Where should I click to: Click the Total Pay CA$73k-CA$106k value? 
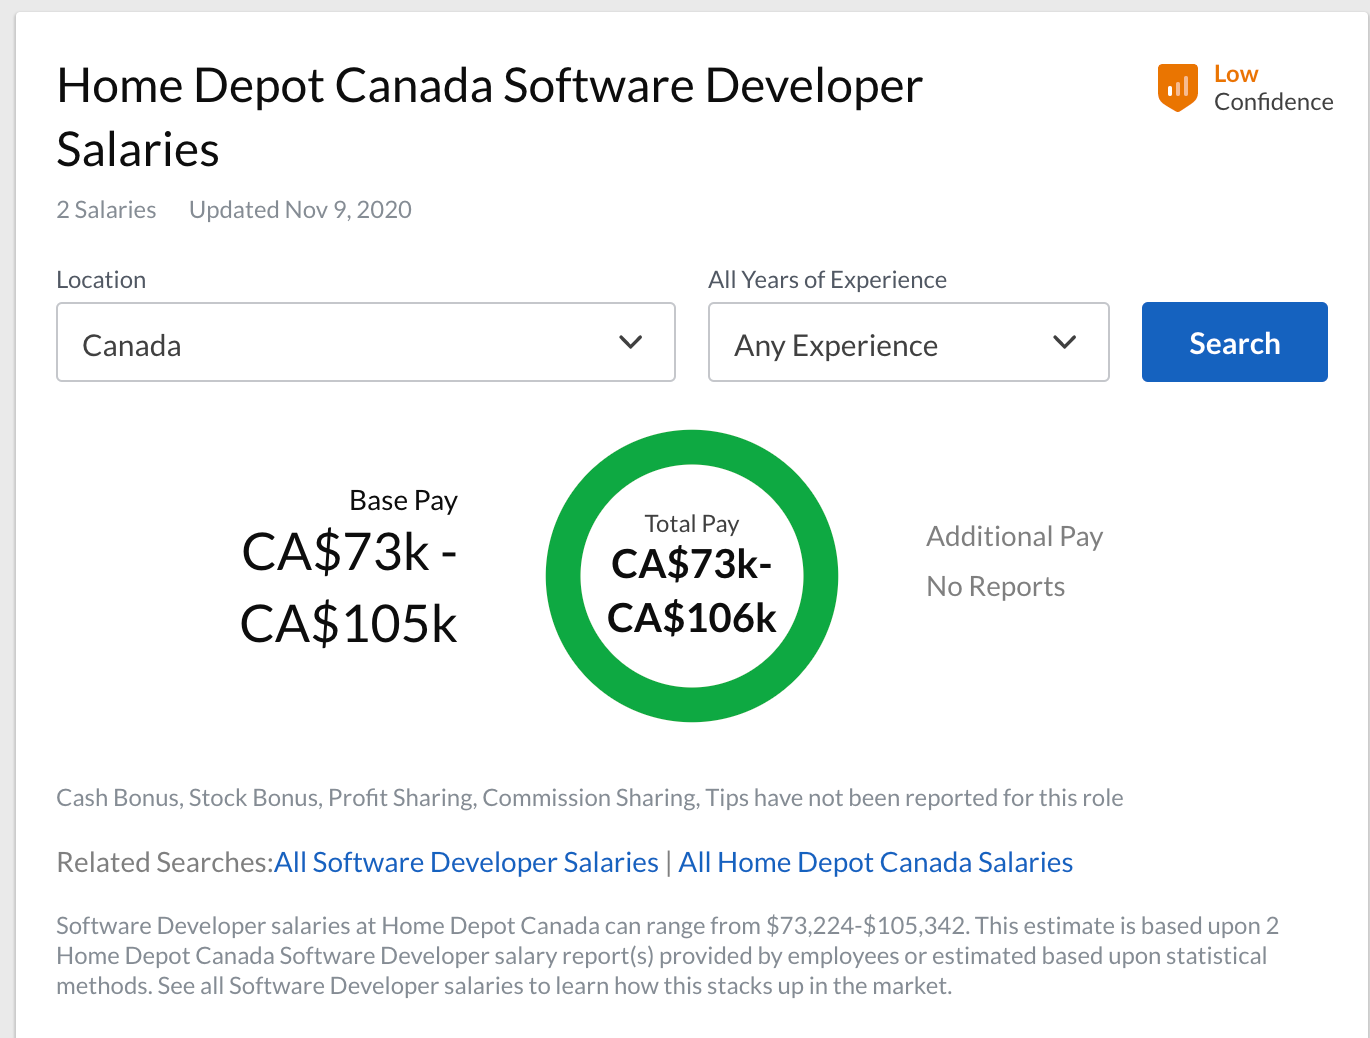(692, 591)
